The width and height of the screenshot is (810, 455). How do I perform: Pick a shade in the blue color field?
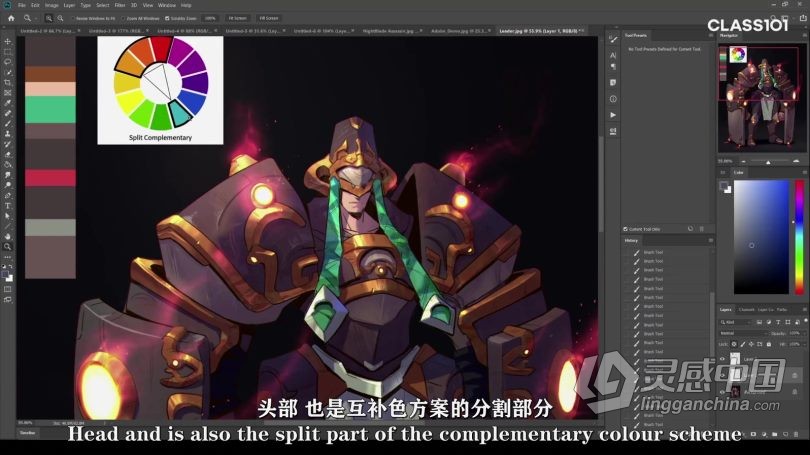pos(761,237)
